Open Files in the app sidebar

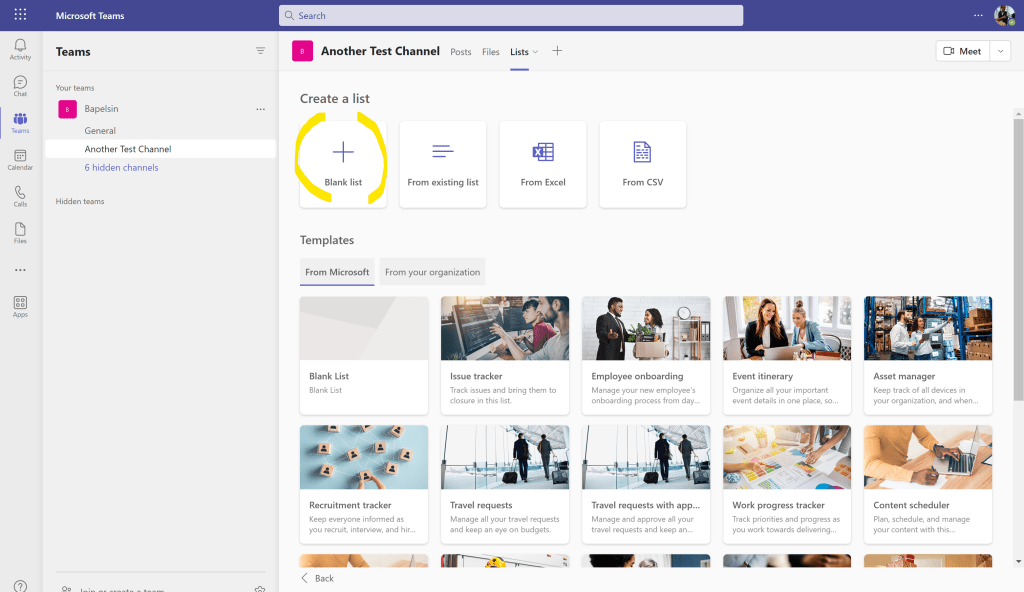[20, 233]
